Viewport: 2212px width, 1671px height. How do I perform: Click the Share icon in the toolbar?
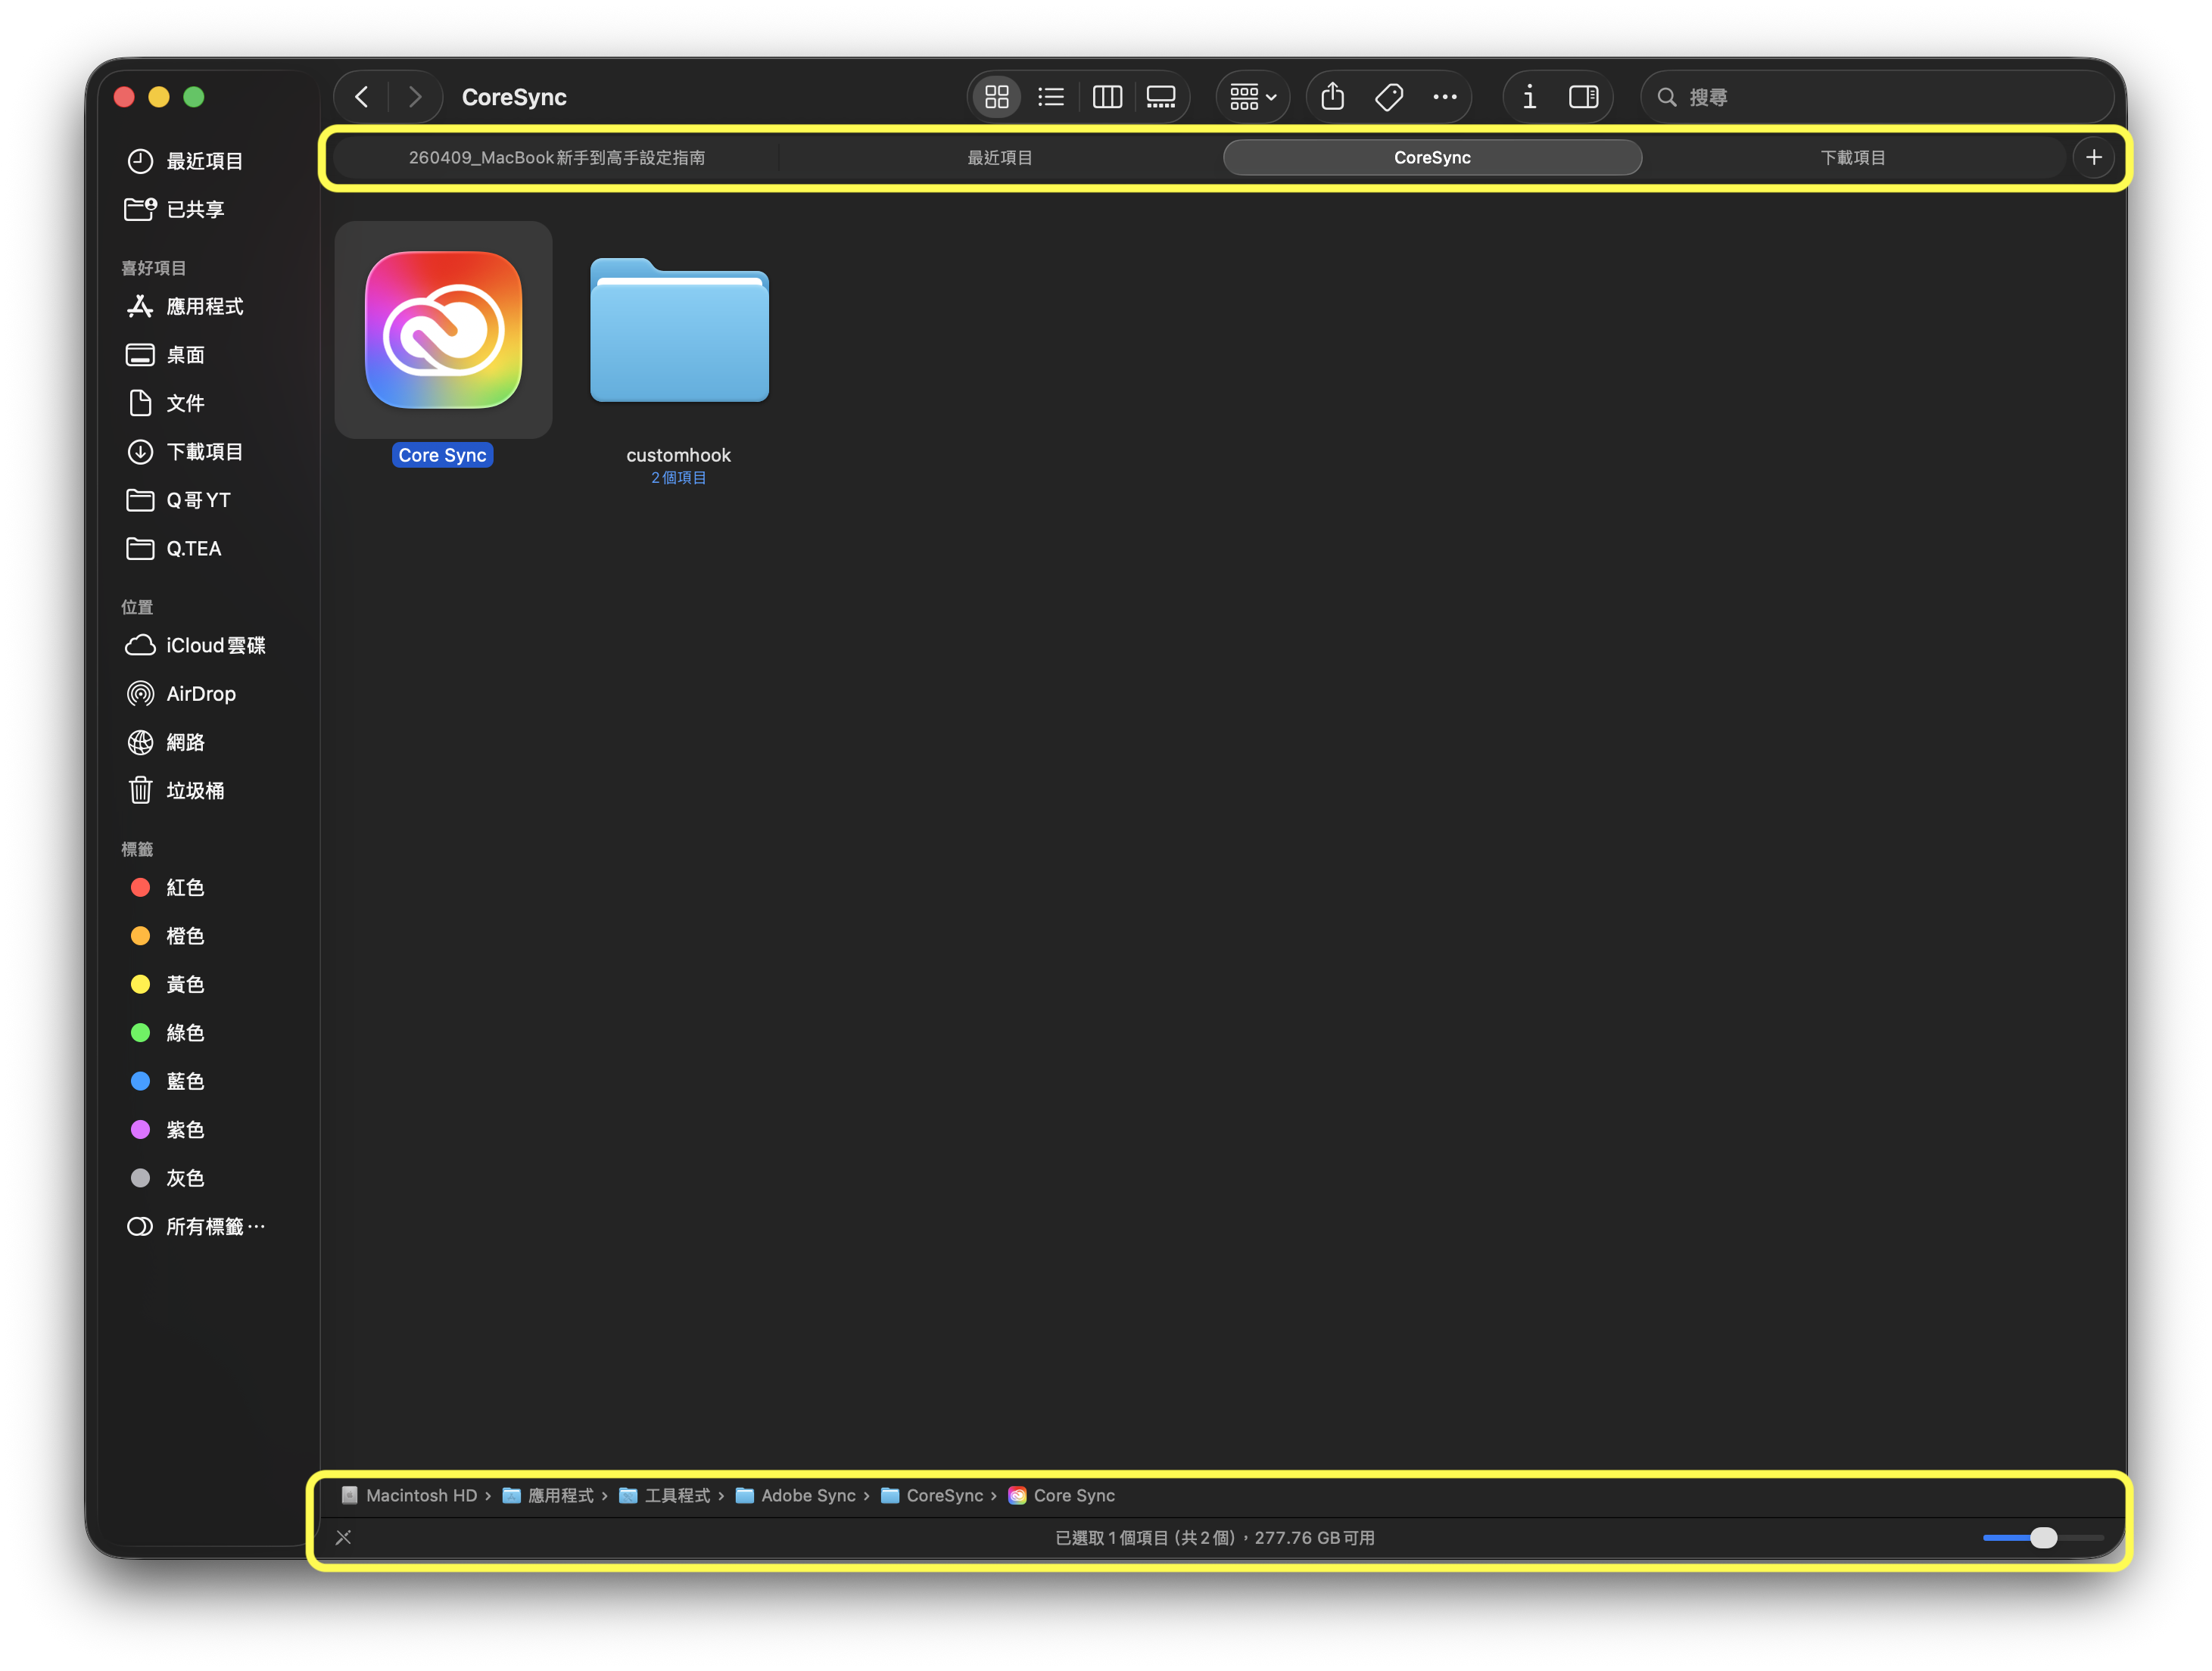pos(1332,97)
